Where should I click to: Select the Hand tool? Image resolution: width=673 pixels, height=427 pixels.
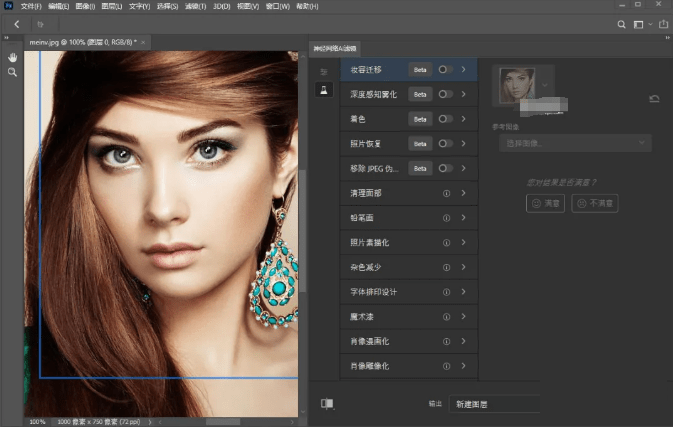12,57
